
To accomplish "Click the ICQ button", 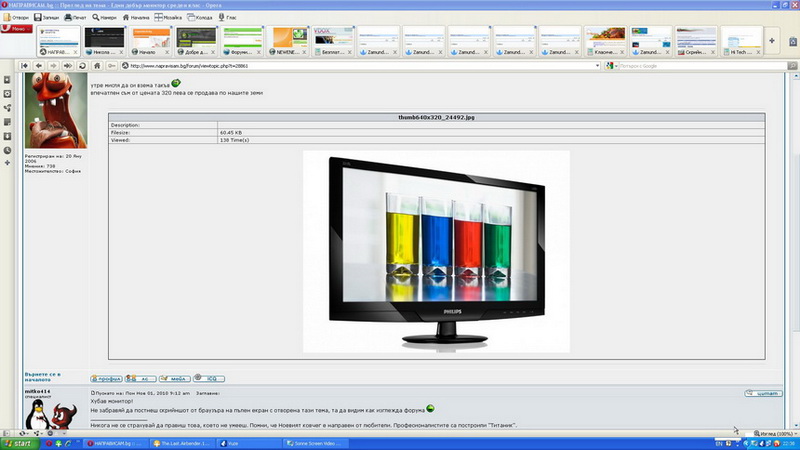I will tap(209, 379).
